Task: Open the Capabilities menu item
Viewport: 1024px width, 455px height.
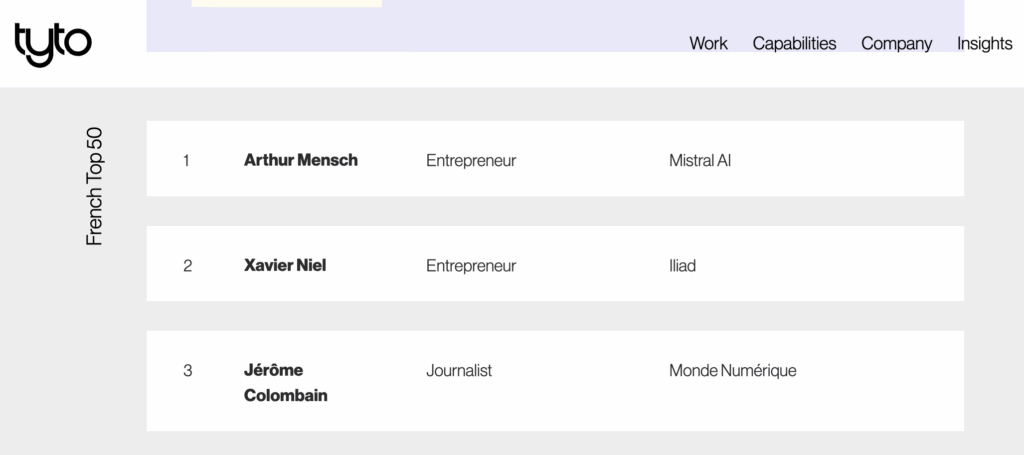Action: click(794, 43)
